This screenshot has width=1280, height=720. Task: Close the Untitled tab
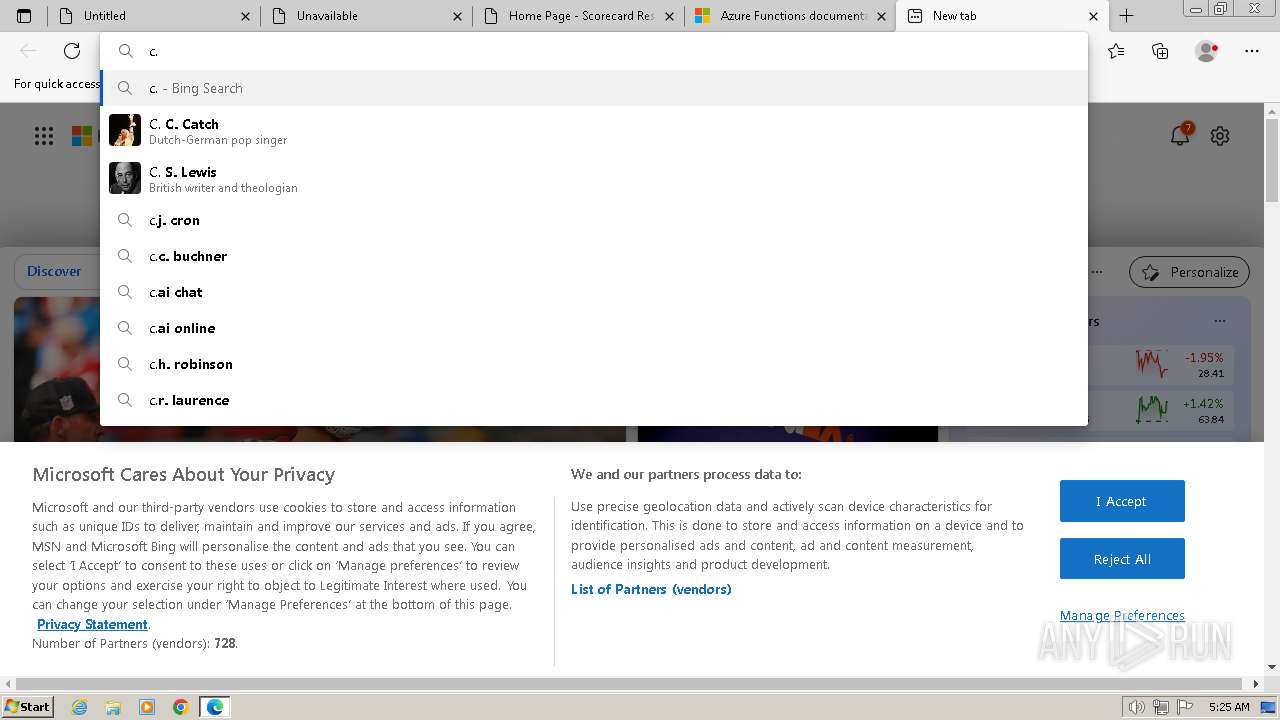tap(246, 16)
